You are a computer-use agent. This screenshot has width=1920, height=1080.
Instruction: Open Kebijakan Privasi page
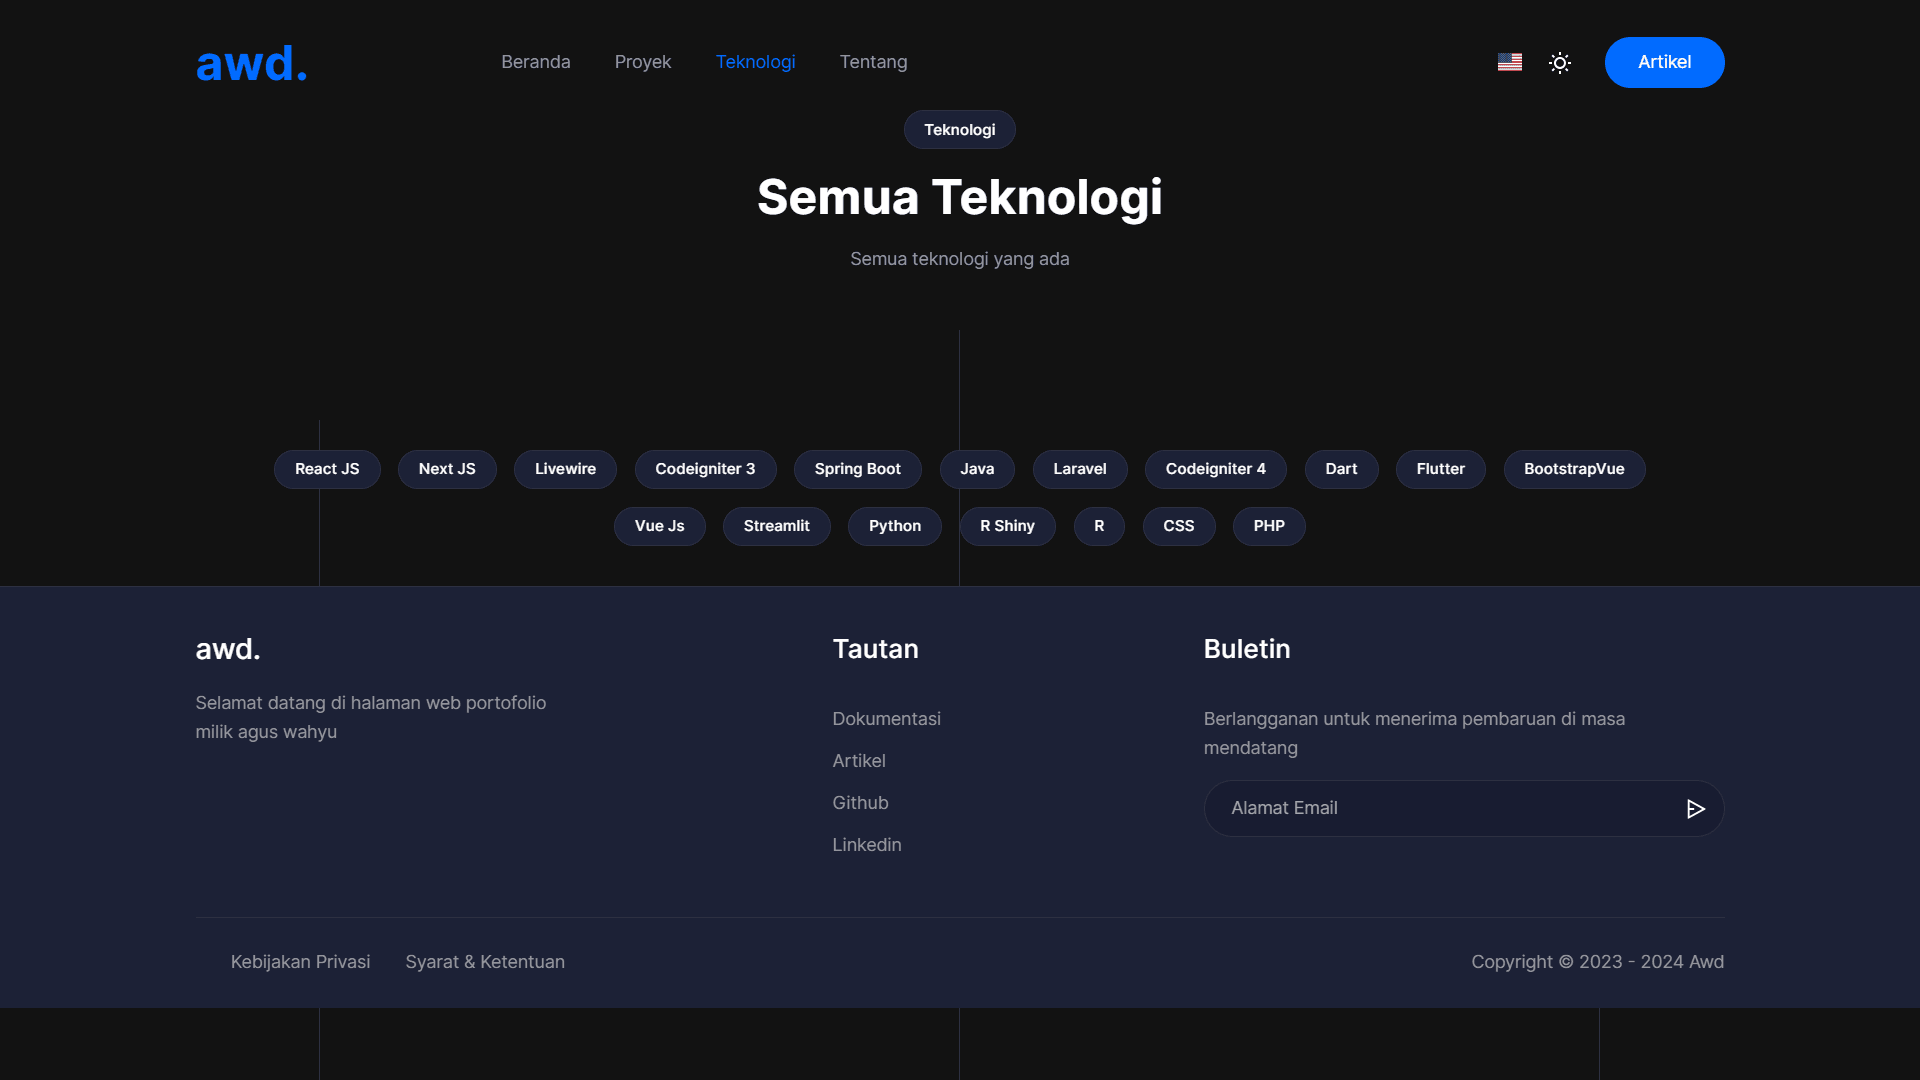pyautogui.click(x=300, y=961)
